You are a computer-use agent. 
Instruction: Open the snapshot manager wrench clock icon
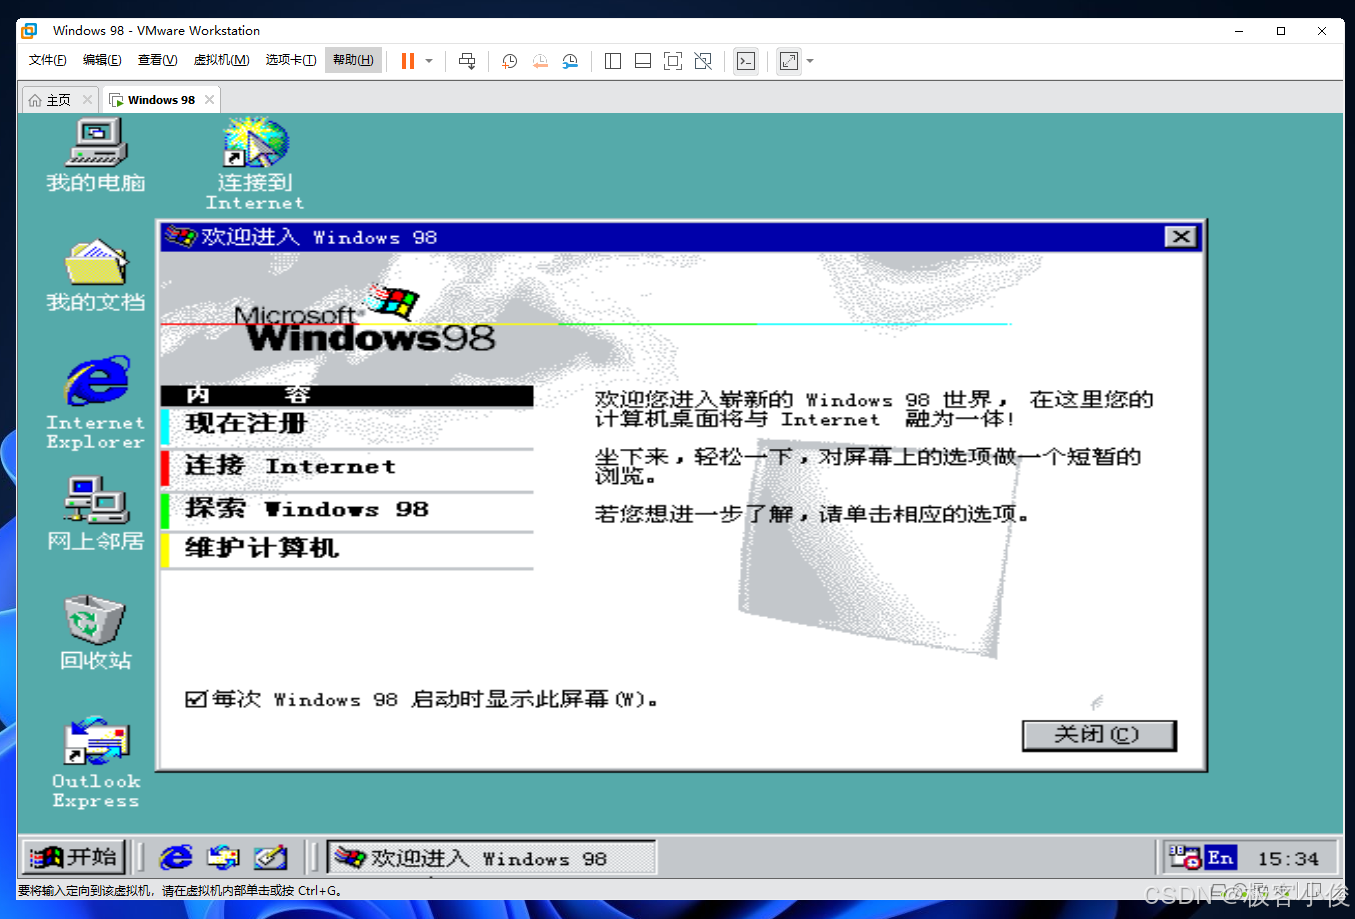(570, 61)
